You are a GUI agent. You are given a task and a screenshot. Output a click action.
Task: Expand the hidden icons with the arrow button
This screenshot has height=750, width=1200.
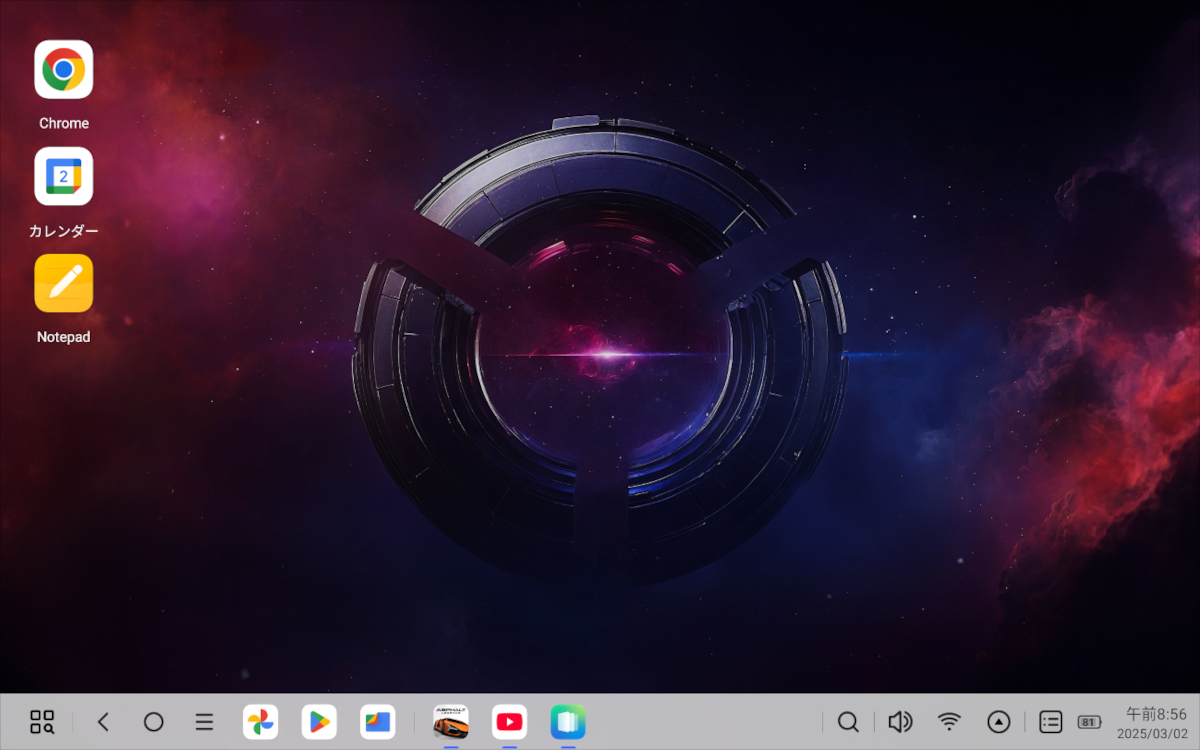click(998, 721)
